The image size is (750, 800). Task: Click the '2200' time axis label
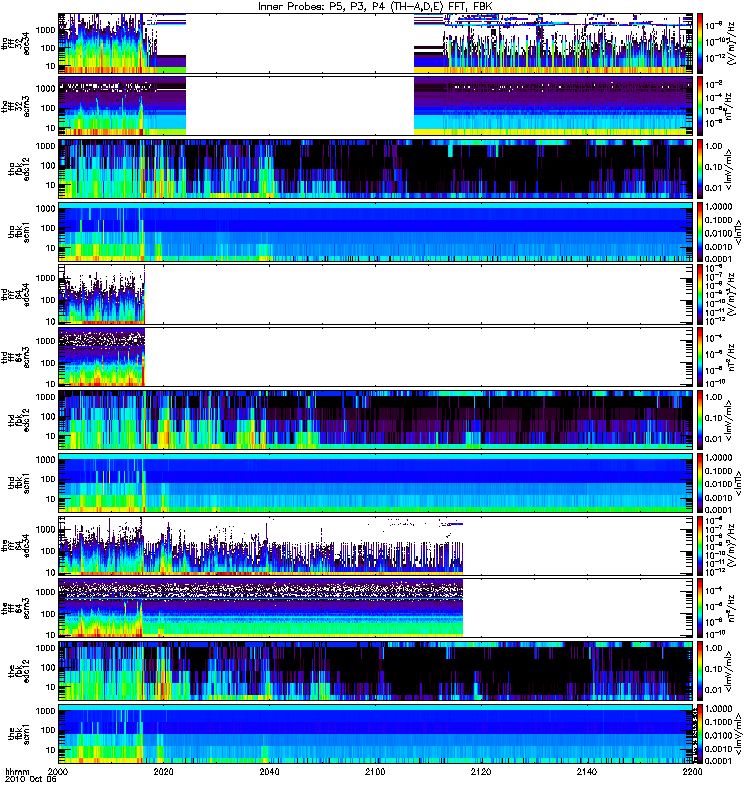click(x=692, y=771)
